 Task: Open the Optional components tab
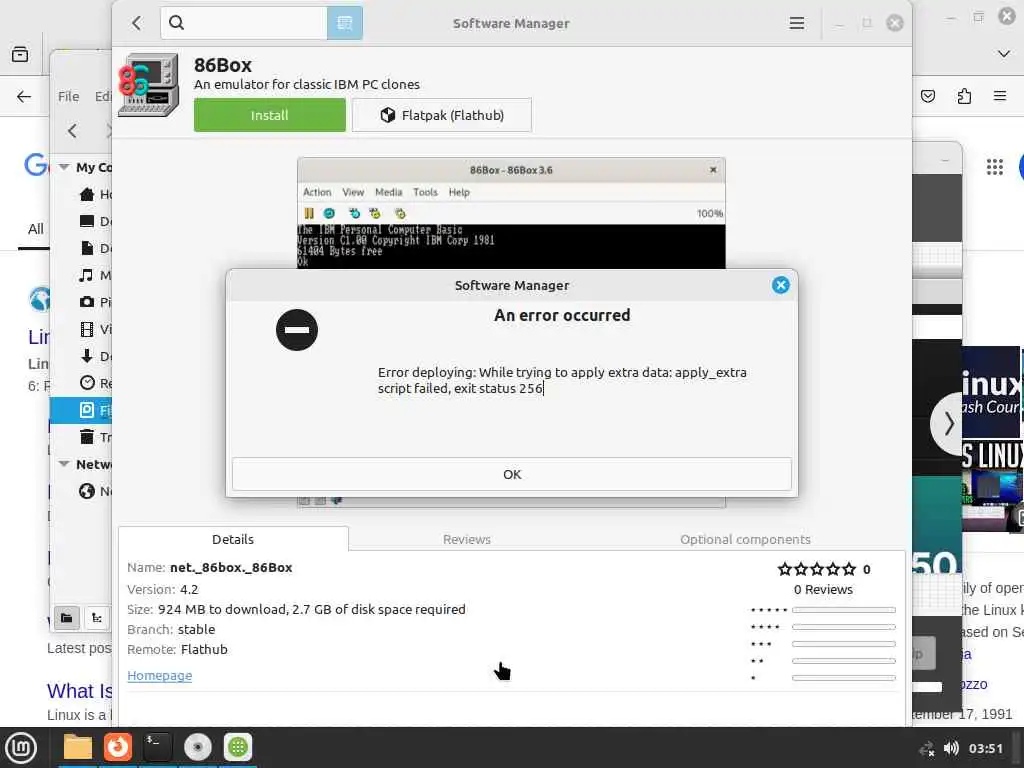pos(745,539)
